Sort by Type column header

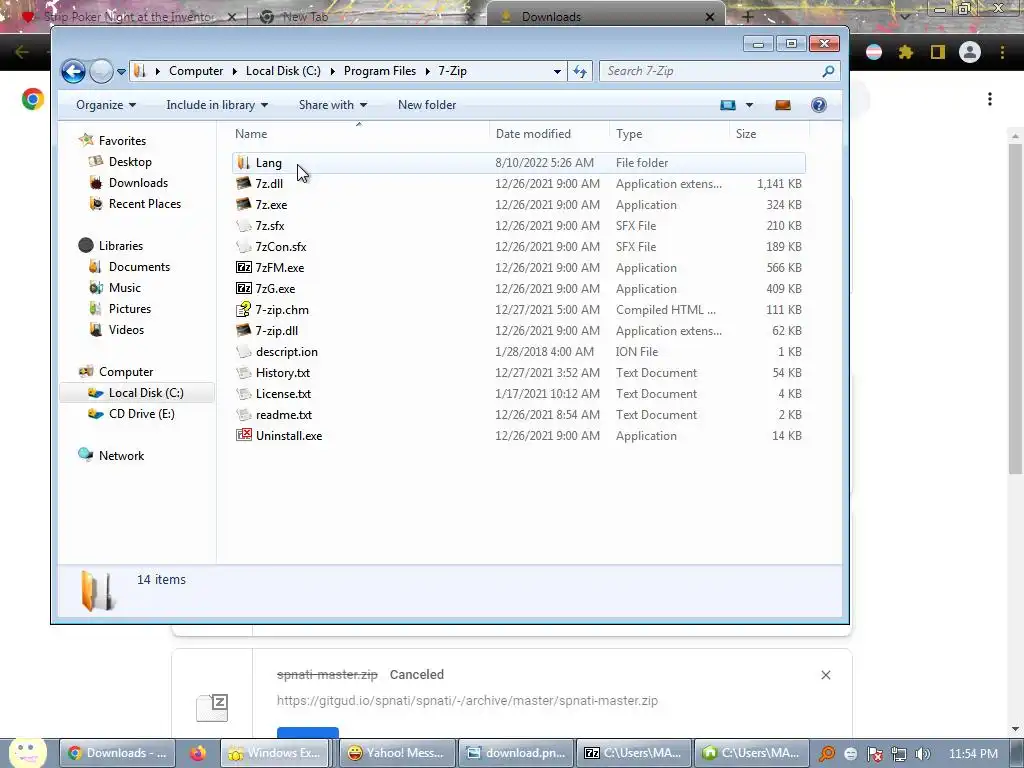[629, 134]
